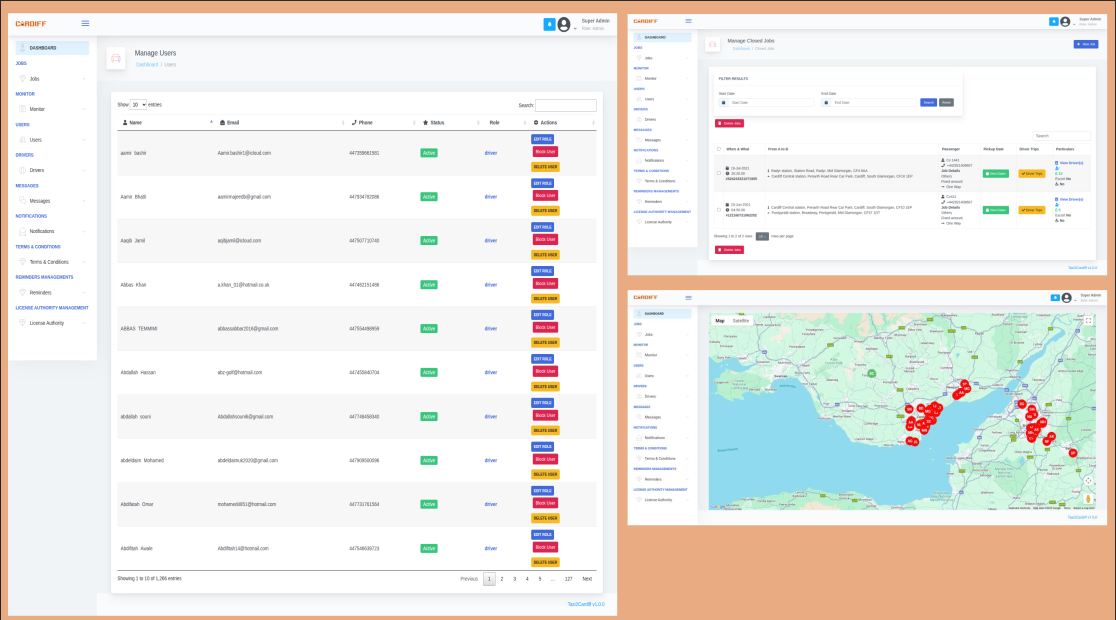Image resolution: width=1116 pixels, height=620 pixels.
Task: Switch the map to Satellite view
Action: coord(740,320)
